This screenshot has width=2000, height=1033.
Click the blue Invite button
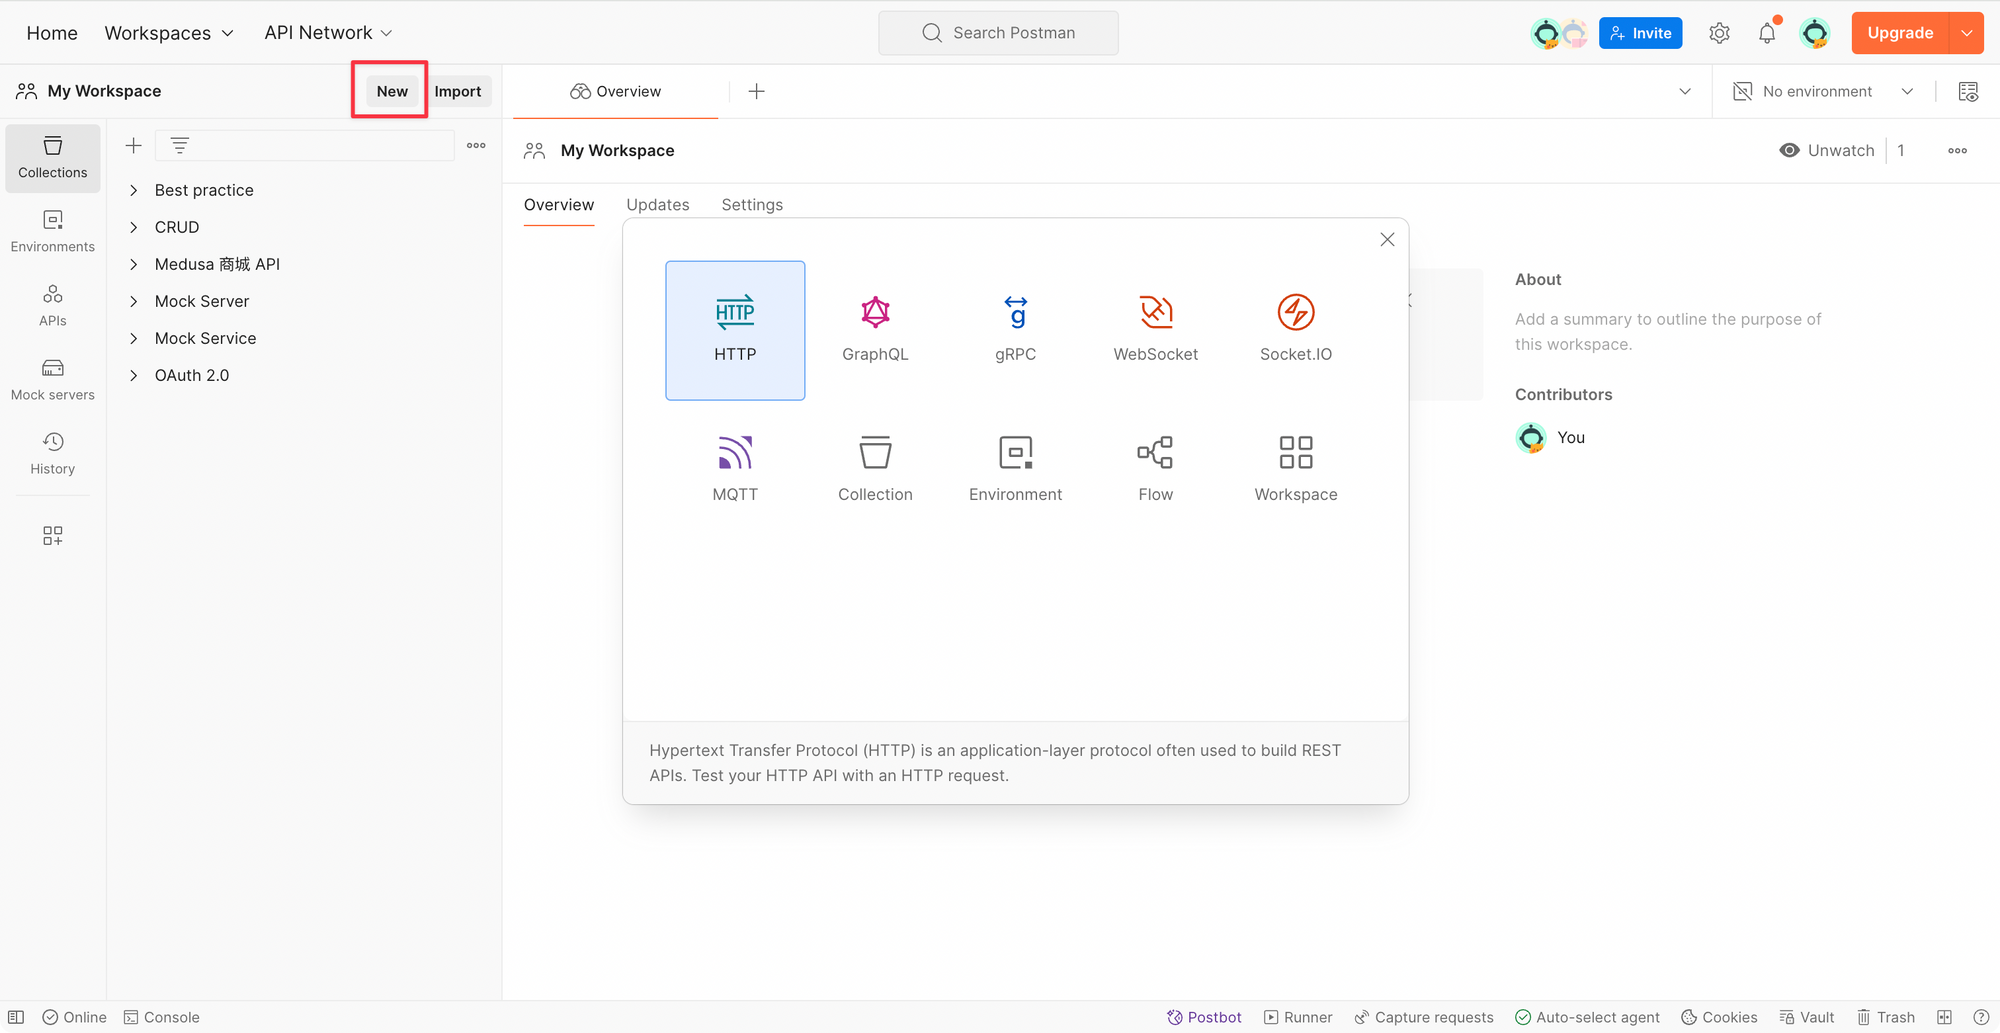(1641, 33)
